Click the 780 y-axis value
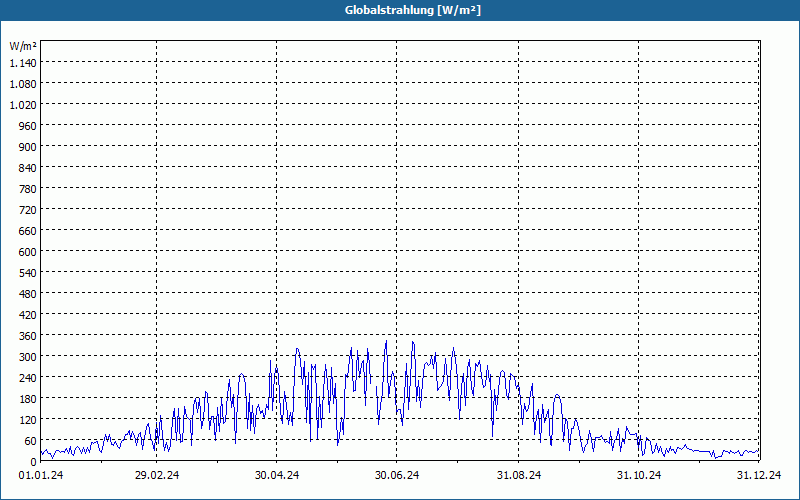Image resolution: width=800 pixels, height=500 pixels. tap(28, 189)
